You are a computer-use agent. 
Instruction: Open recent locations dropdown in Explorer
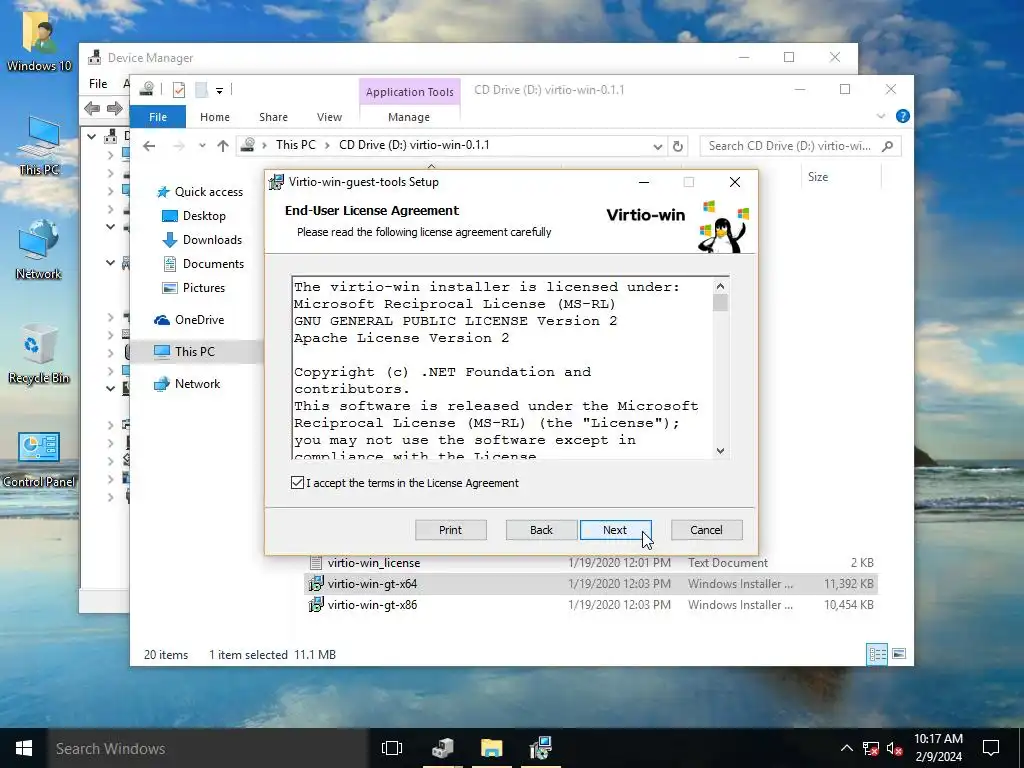pyautogui.click(x=202, y=146)
